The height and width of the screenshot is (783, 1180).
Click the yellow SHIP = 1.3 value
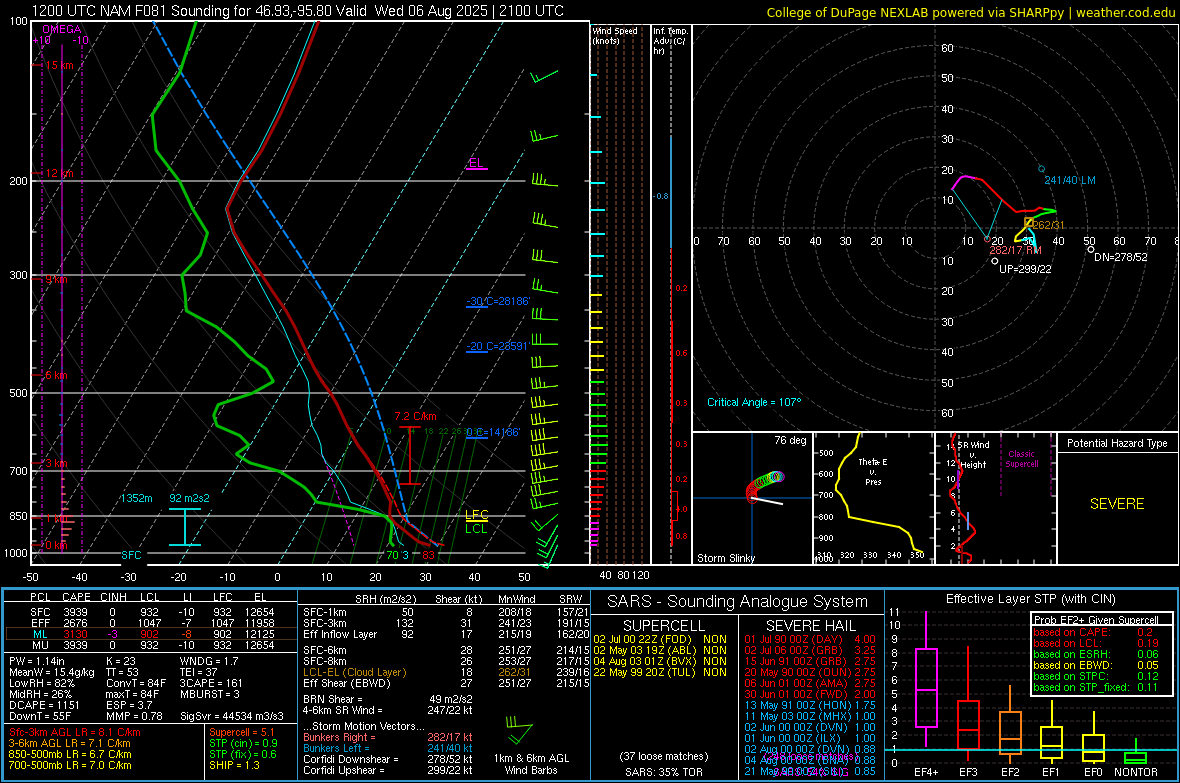click(x=234, y=766)
